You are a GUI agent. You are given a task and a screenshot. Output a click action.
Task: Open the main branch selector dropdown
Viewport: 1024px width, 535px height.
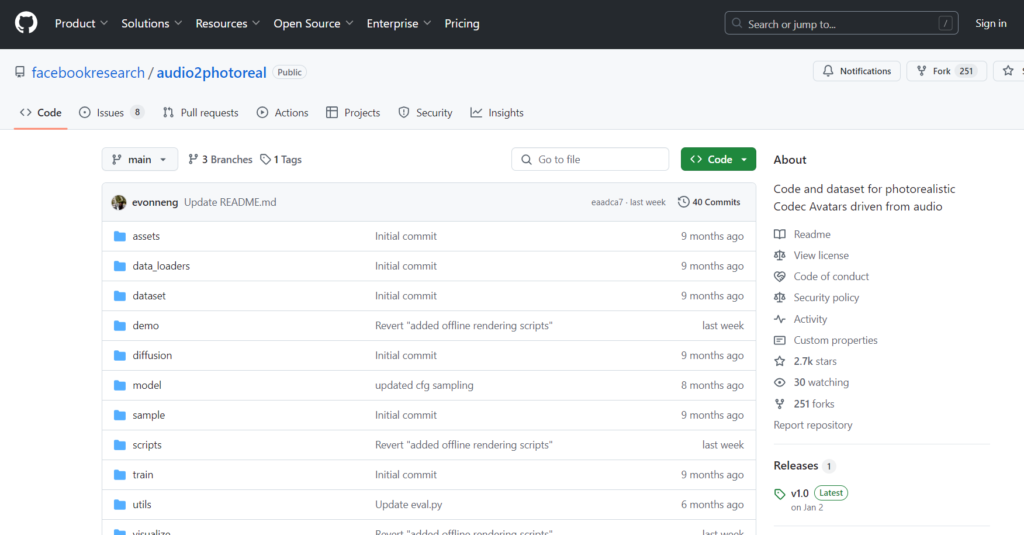[x=140, y=159]
